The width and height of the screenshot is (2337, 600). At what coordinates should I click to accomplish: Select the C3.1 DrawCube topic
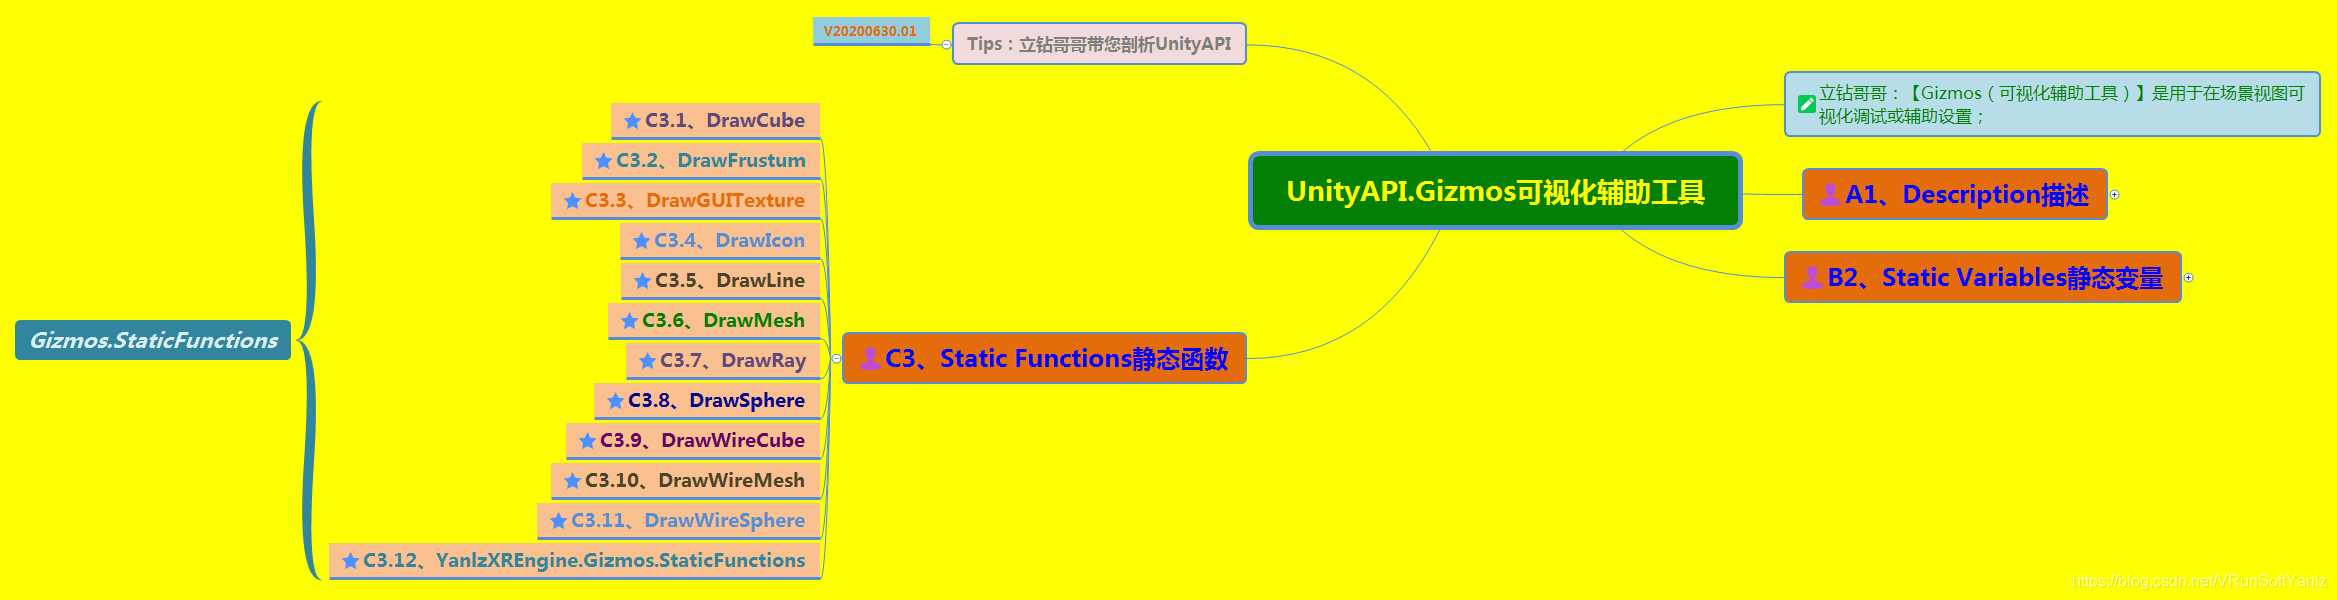pyautogui.click(x=715, y=121)
